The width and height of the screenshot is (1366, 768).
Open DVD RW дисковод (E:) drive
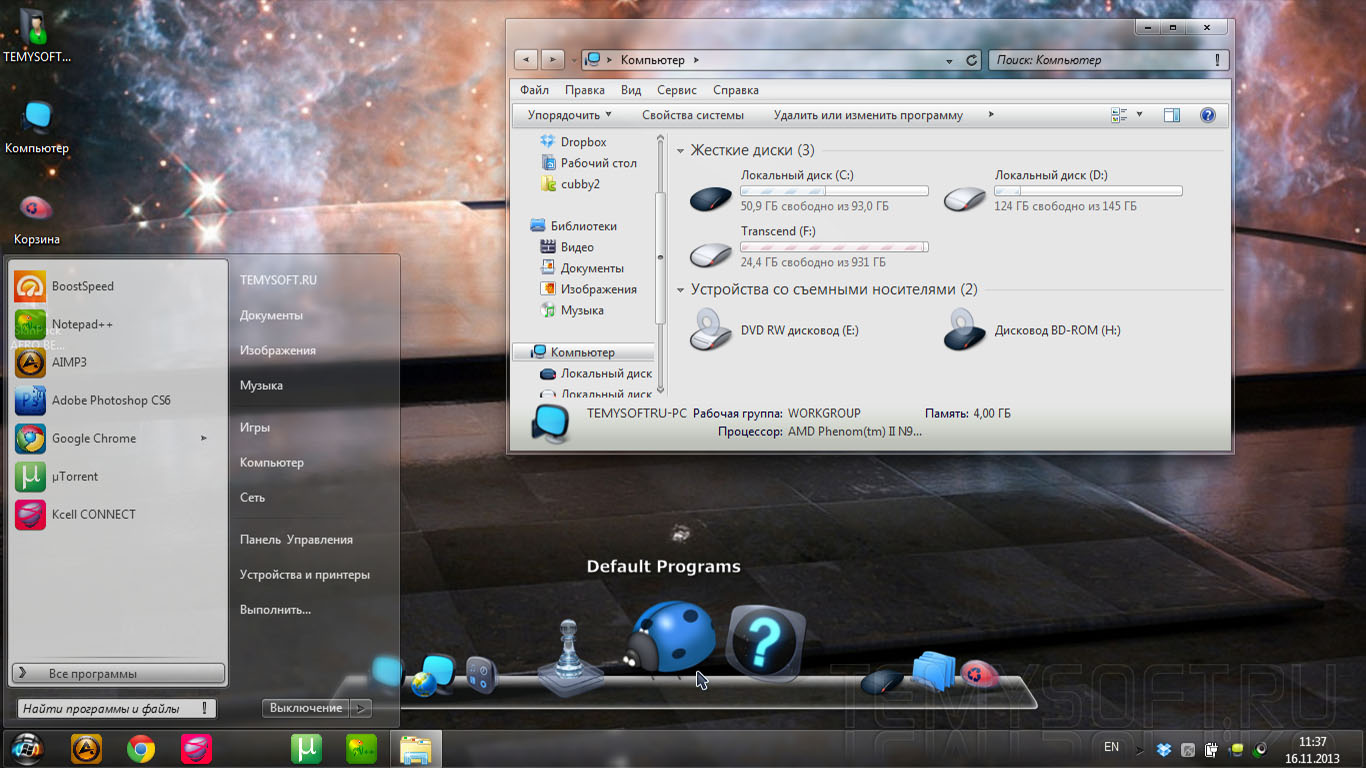(x=774, y=330)
